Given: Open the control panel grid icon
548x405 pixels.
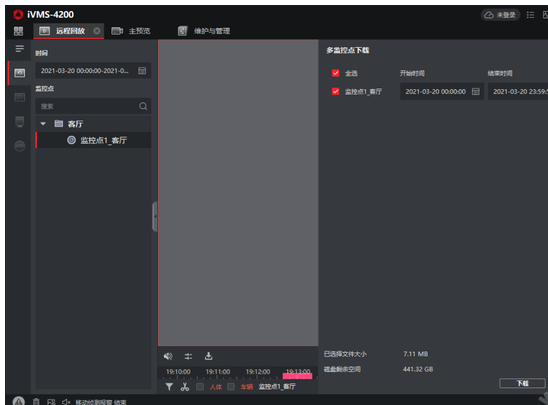Looking at the screenshot, I should point(18,31).
